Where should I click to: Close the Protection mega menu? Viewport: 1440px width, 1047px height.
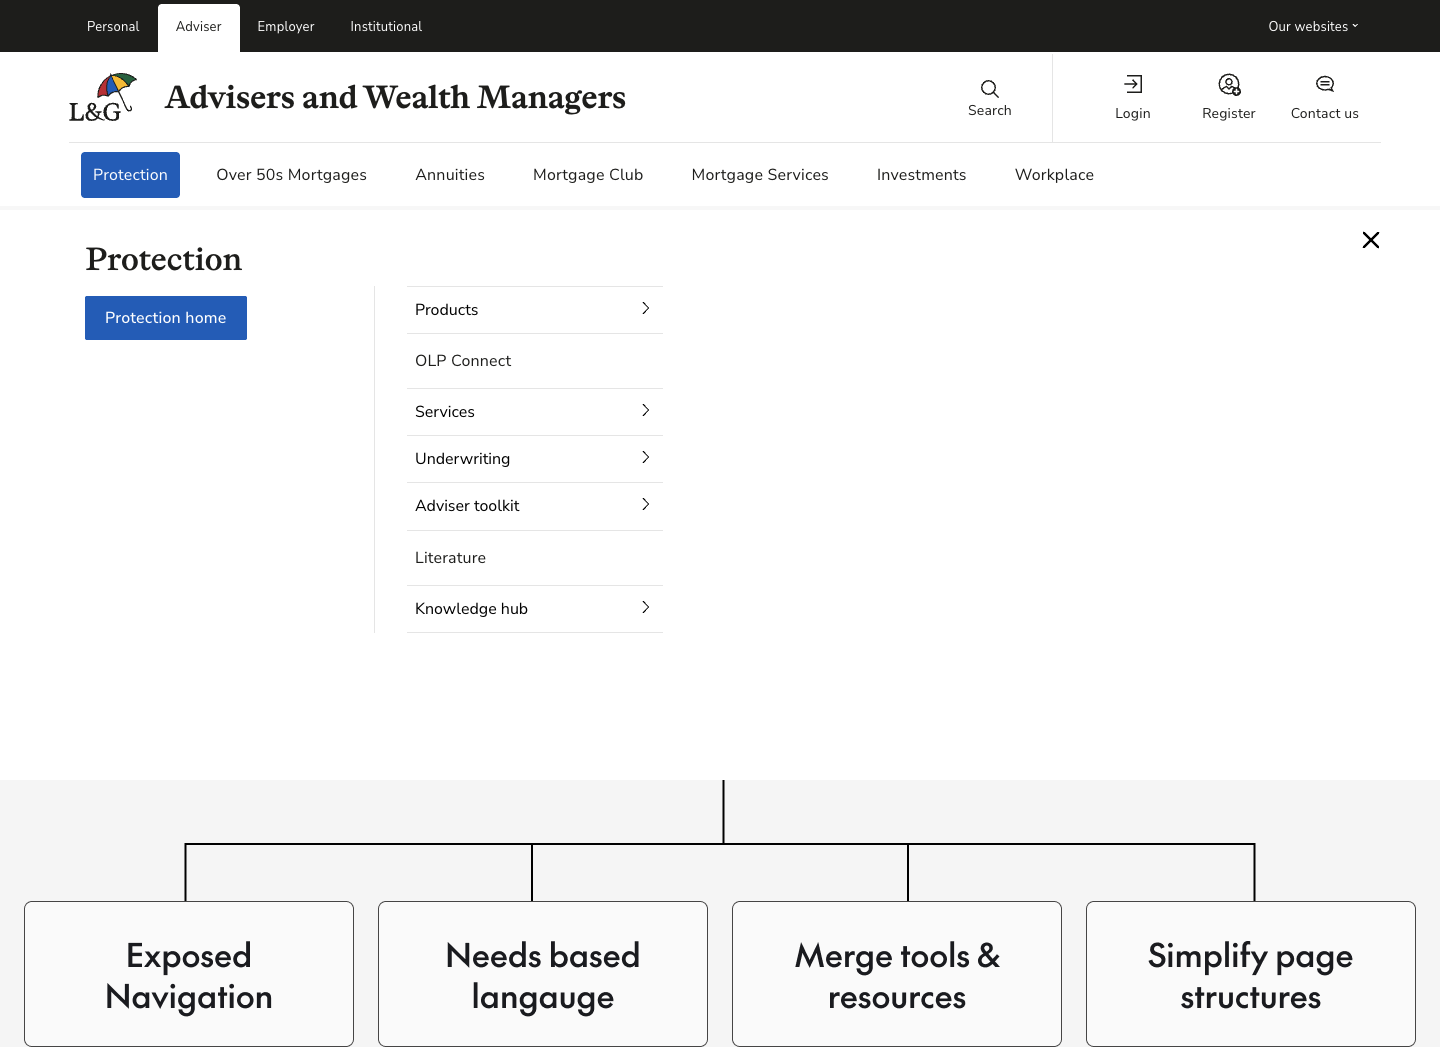click(1371, 240)
